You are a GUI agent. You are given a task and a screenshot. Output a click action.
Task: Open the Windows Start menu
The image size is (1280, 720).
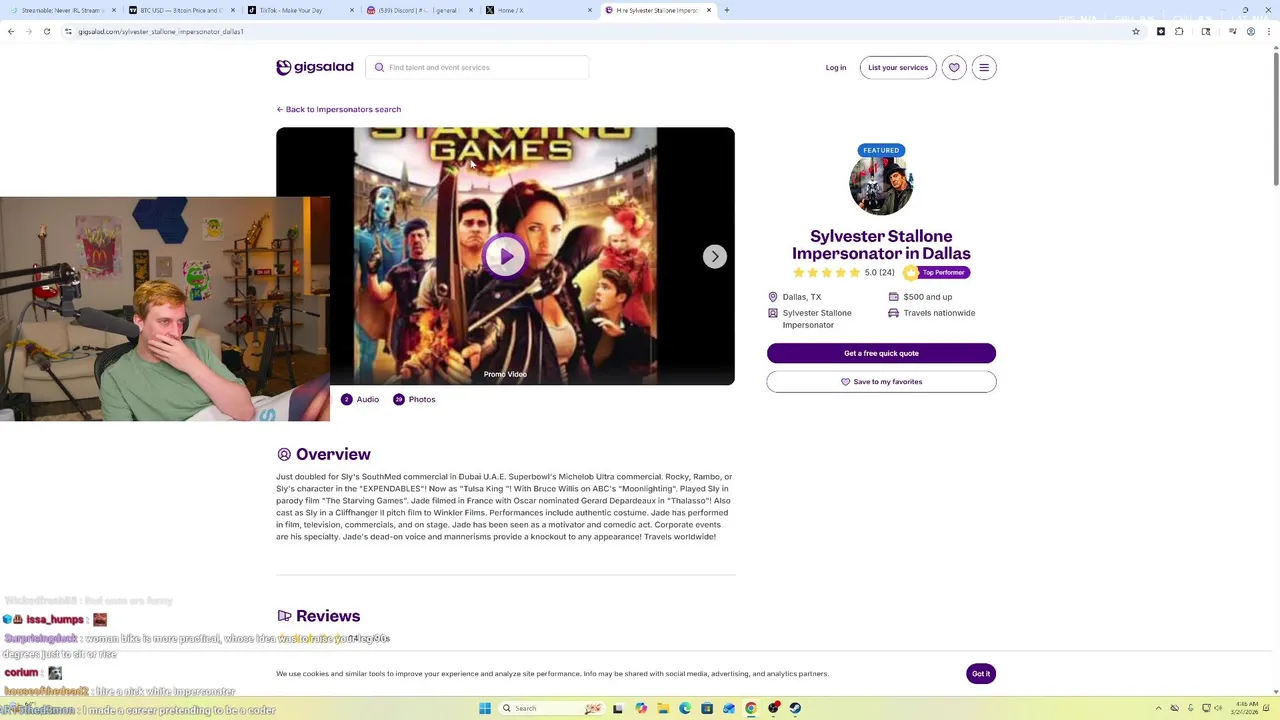(x=485, y=708)
